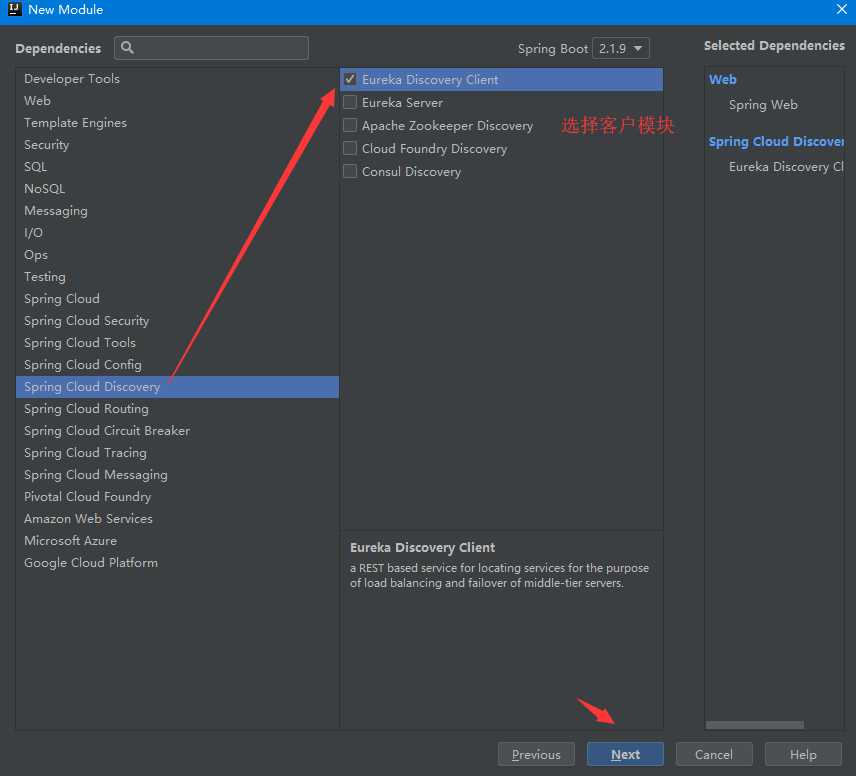Viewport: 856px width, 776px height.
Task: Choose the NoSQL category
Action: point(177,188)
